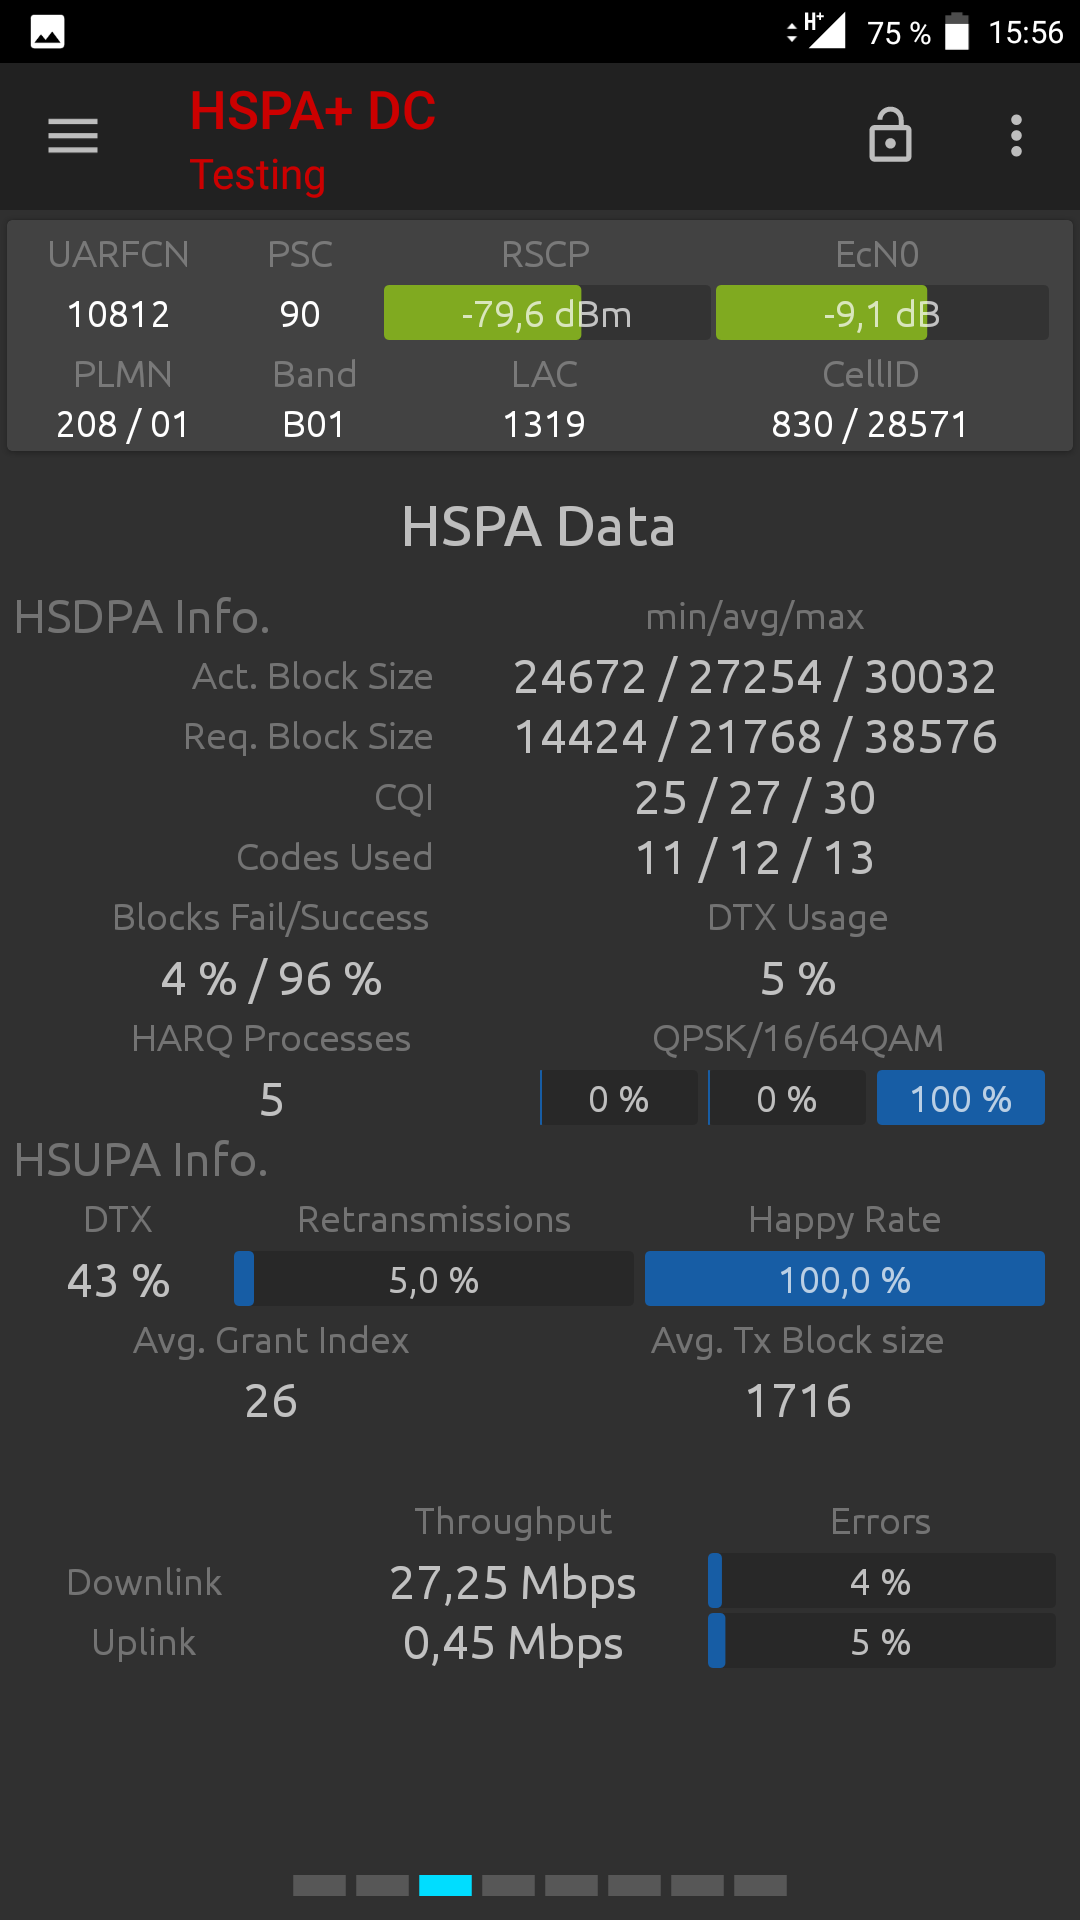This screenshot has height=1920, width=1080.
Task: Tap the H+ signal strength icon
Action: click(817, 30)
